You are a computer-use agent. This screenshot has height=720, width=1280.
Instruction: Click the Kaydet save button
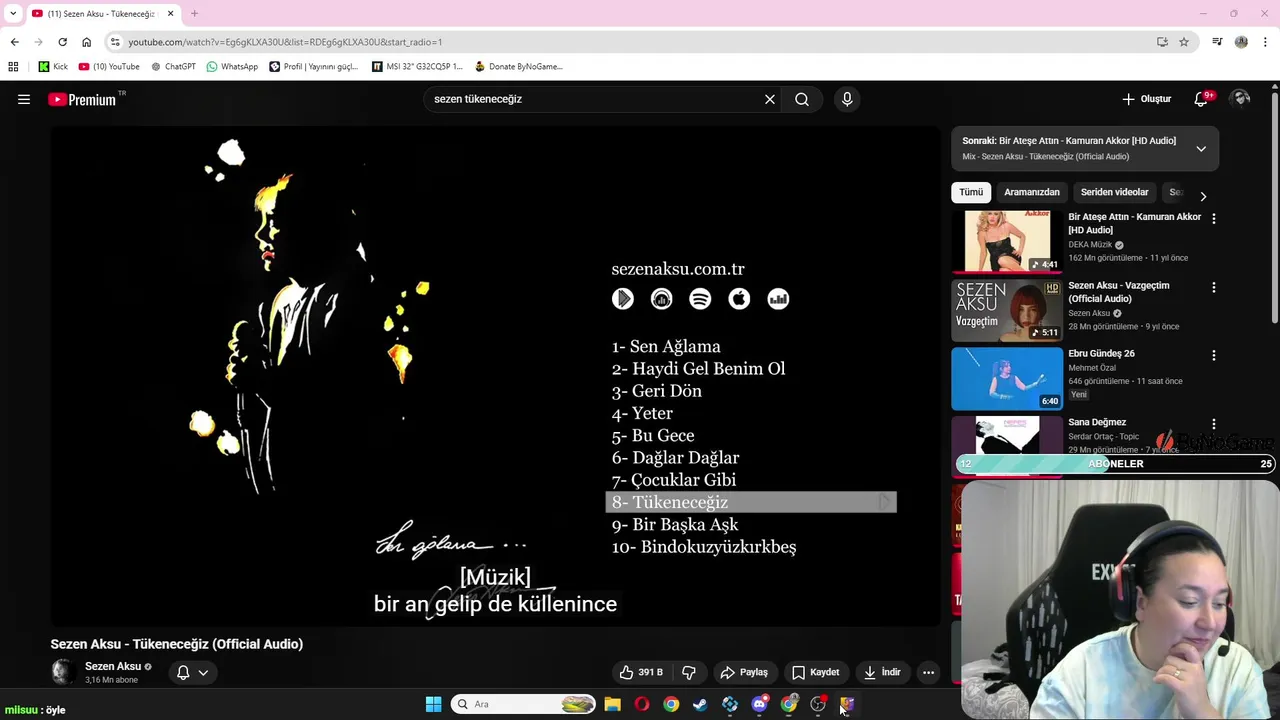pyautogui.click(x=815, y=672)
